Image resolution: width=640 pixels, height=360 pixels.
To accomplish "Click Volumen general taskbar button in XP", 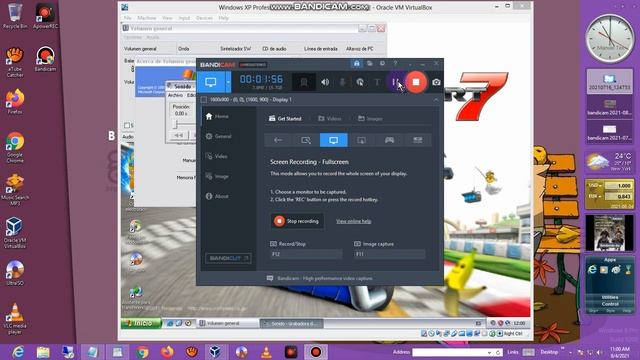I will (x=227, y=323).
